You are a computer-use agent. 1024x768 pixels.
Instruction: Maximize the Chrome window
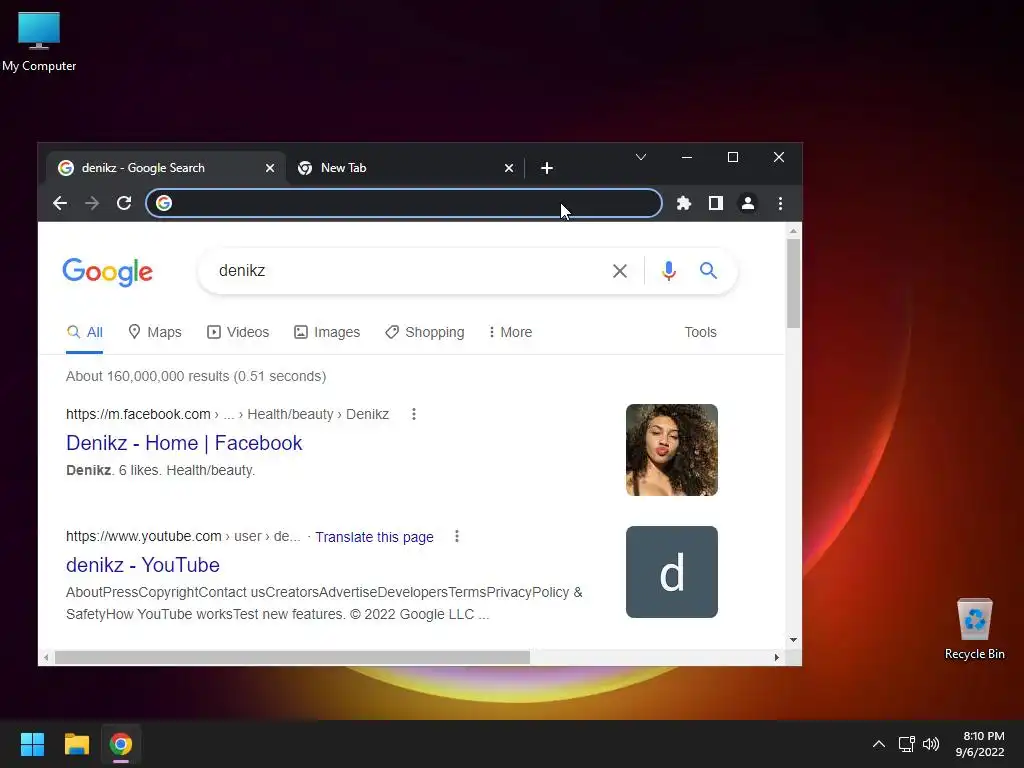(733, 157)
